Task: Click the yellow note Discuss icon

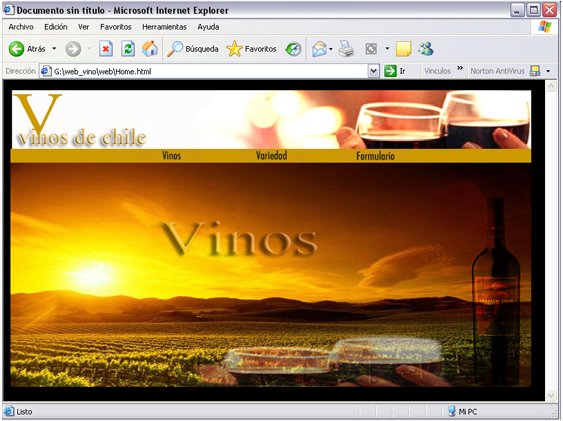Action: point(404,49)
